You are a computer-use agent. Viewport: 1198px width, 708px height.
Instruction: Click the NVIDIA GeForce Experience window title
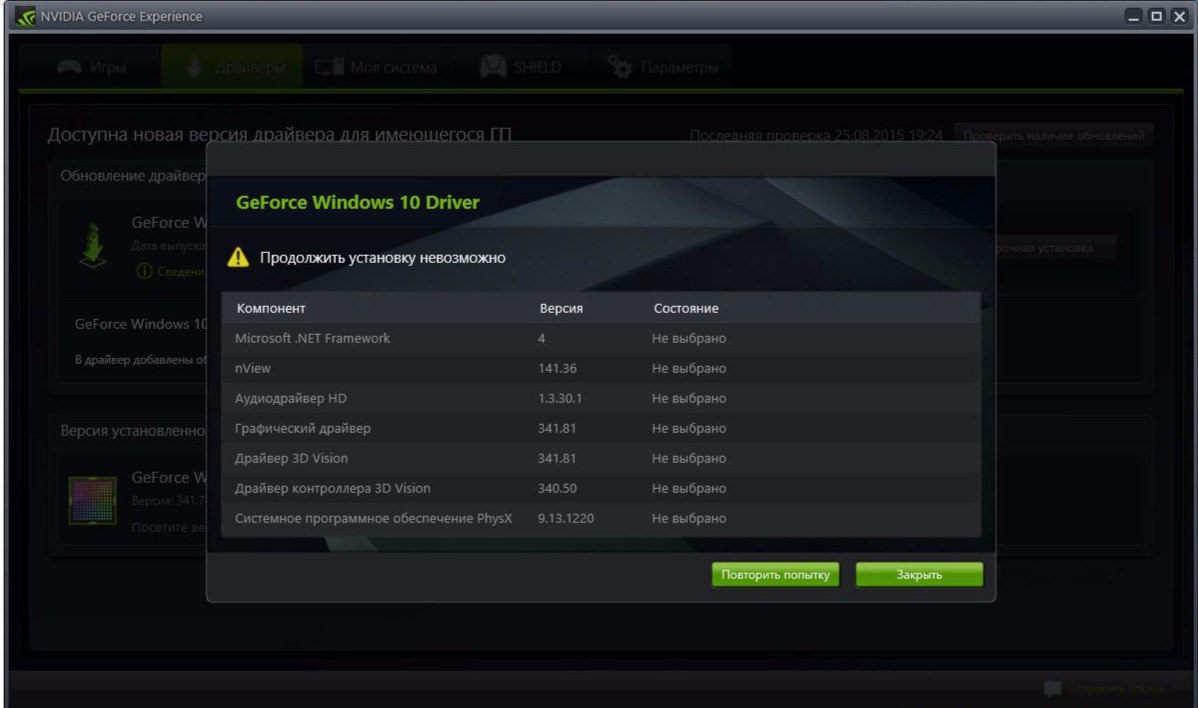121,16
